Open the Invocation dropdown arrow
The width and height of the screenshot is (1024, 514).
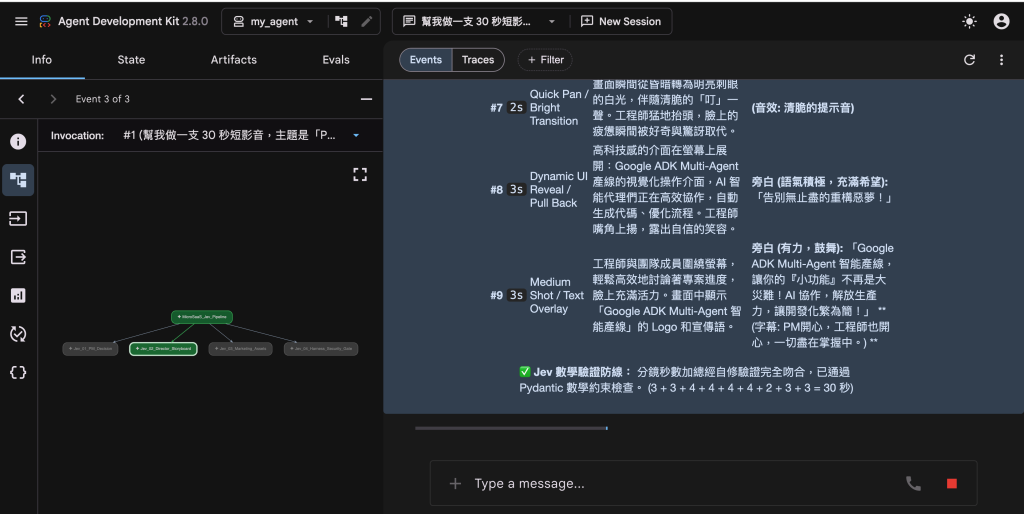pyautogui.click(x=356, y=135)
